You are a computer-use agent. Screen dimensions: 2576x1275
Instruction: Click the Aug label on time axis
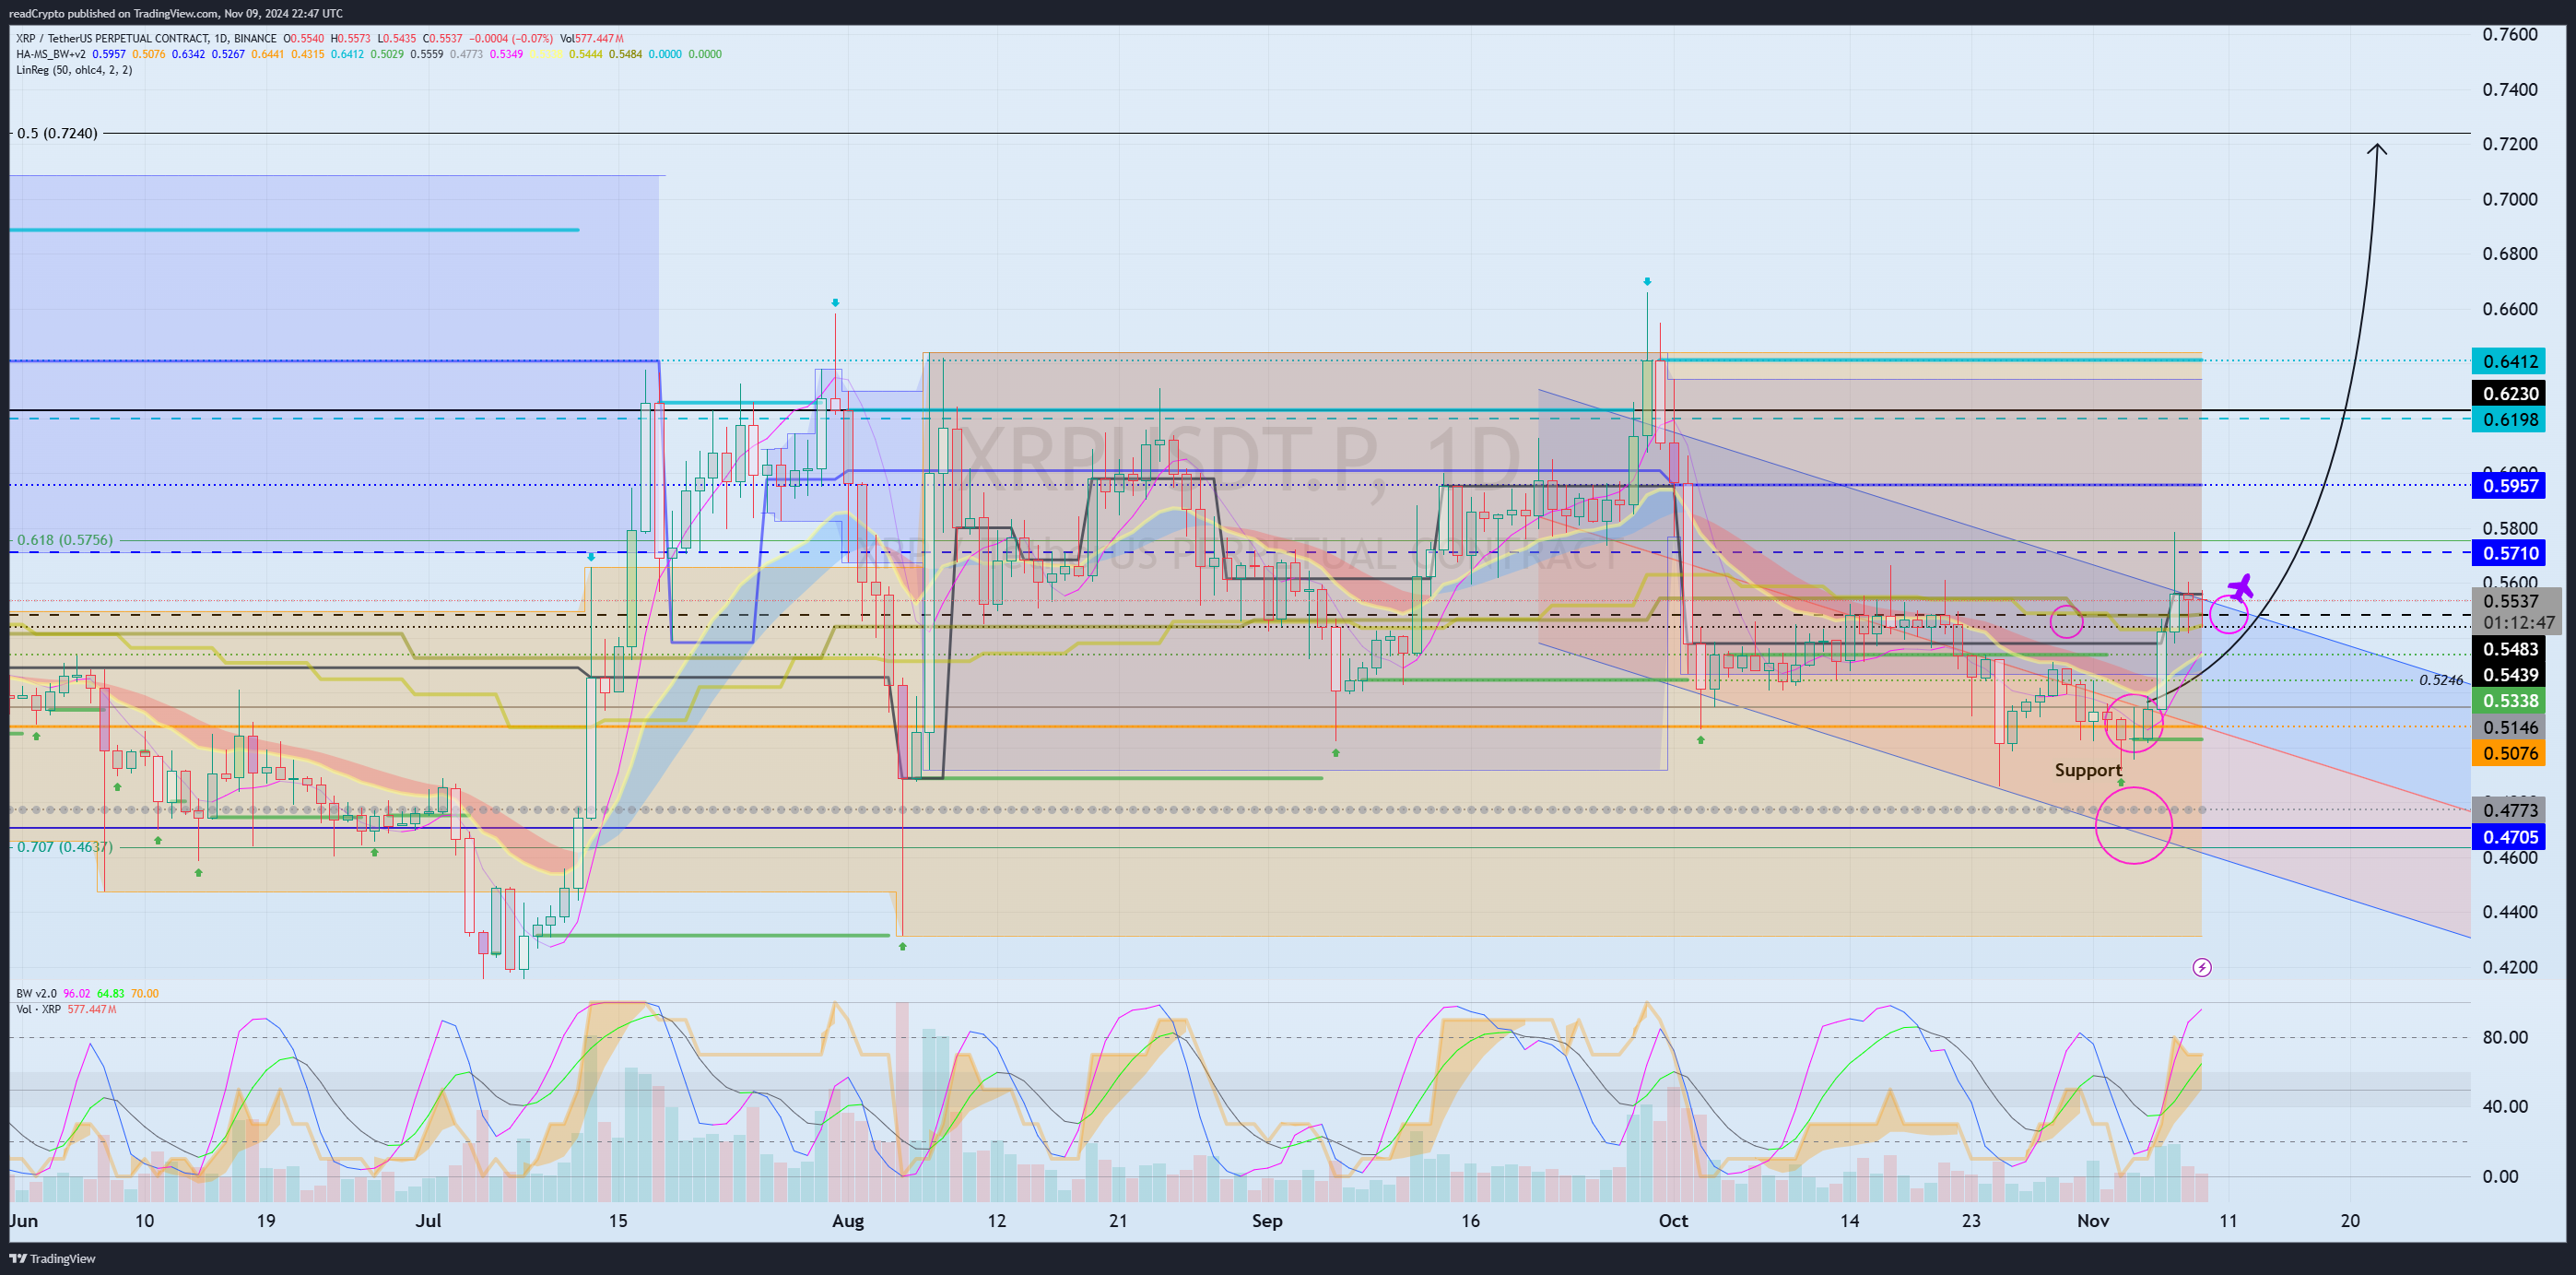(848, 1221)
